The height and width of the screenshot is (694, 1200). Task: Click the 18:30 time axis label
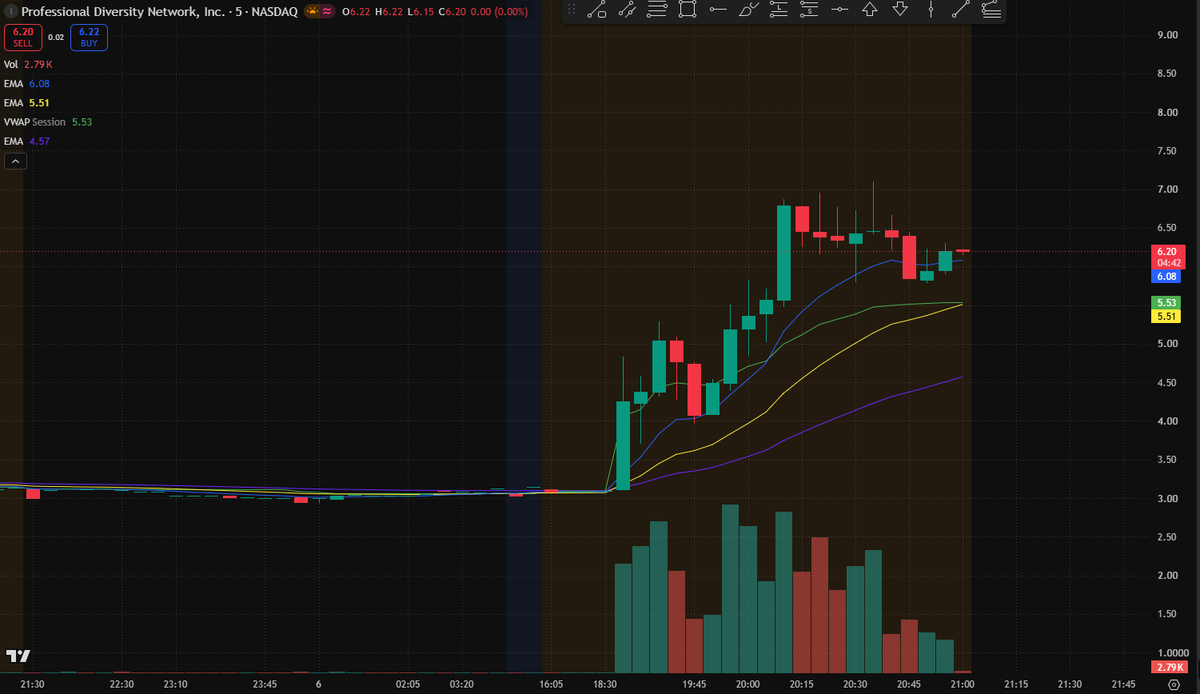point(606,684)
